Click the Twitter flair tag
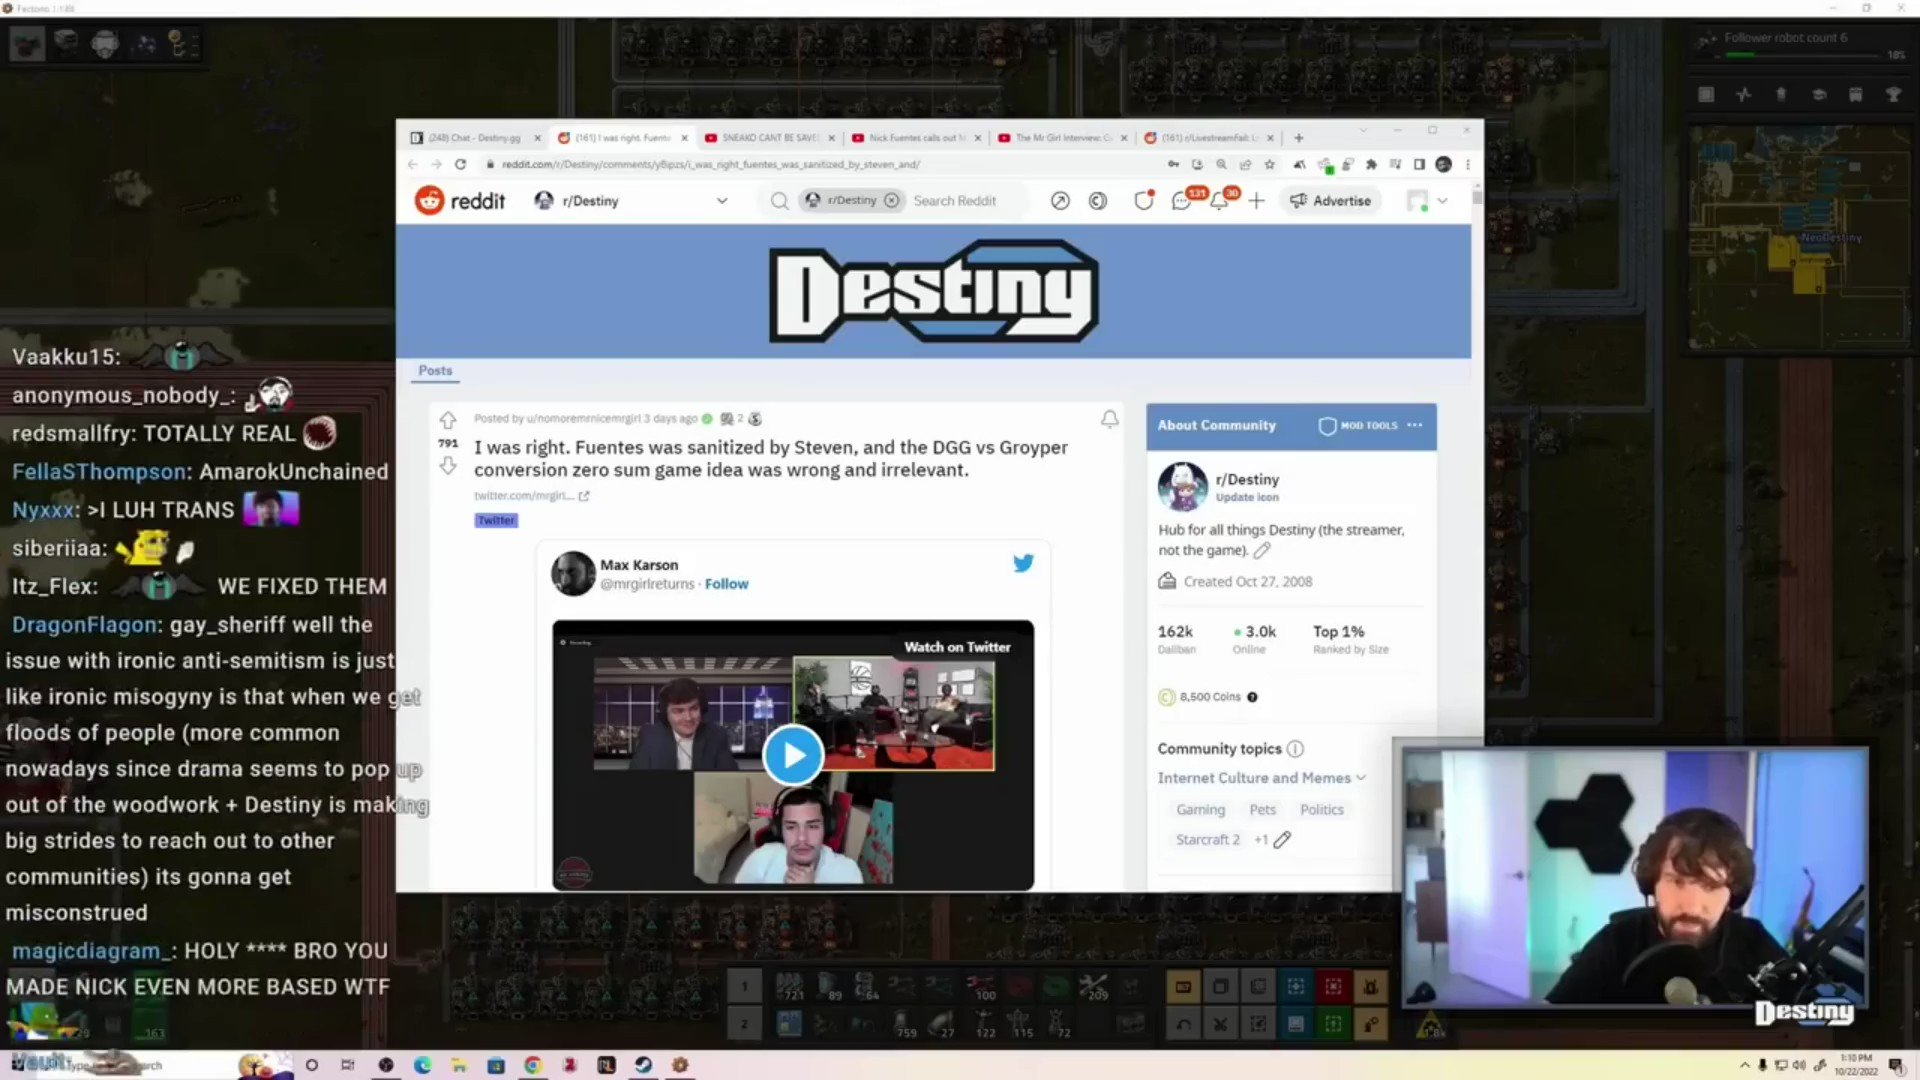 pos(496,520)
